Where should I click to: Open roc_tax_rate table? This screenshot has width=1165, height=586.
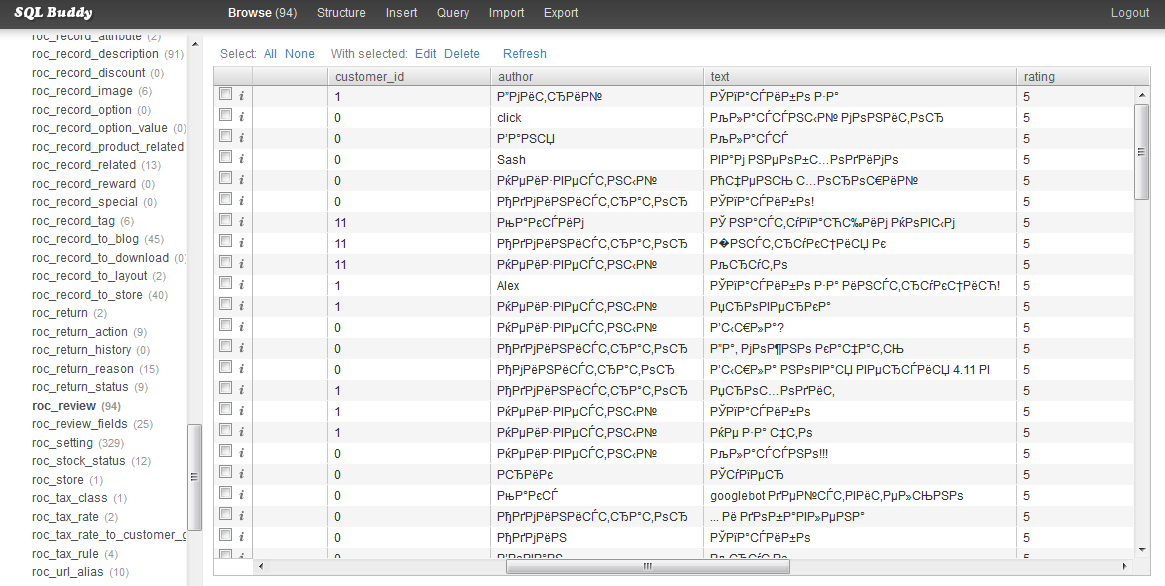(65, 517)
